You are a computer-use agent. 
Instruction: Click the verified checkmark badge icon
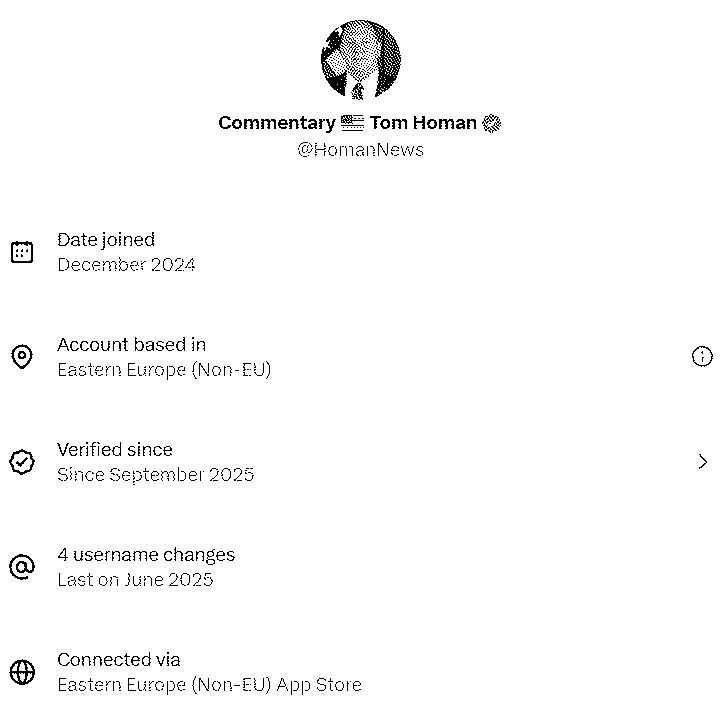pos(22,462)
